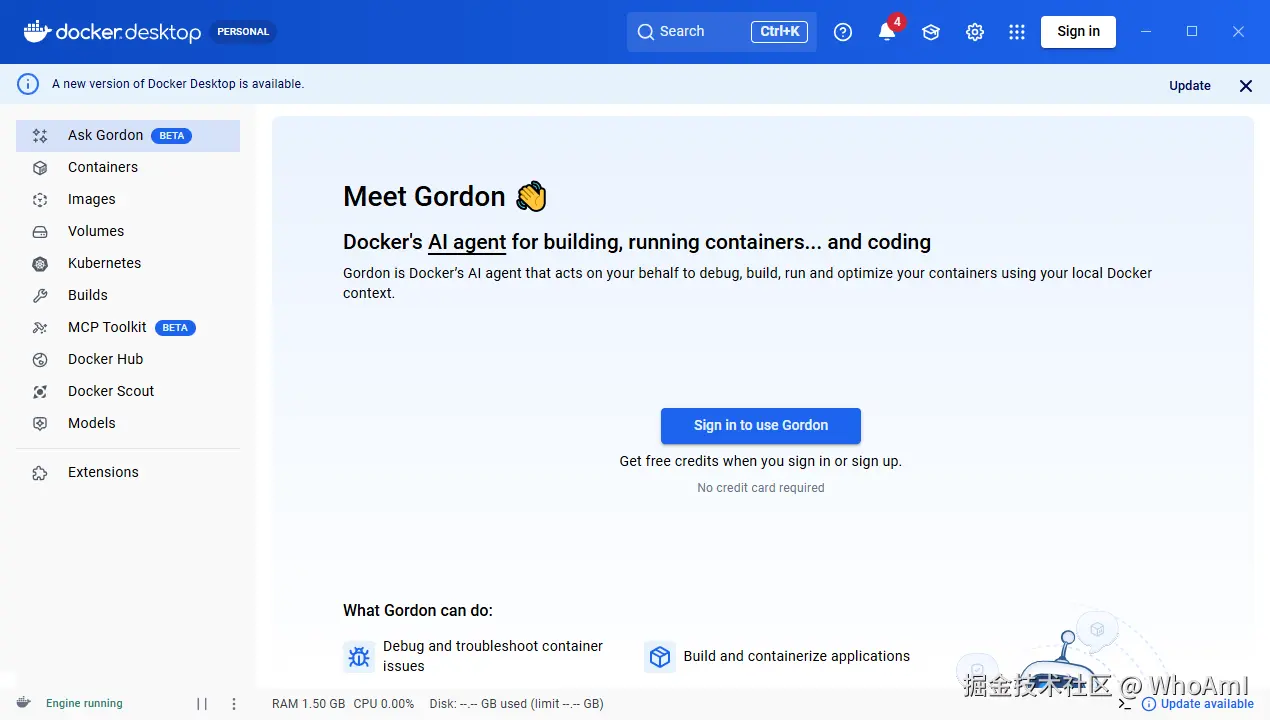1270x720 pixels.
Task: Open the Builds section
Action: tap(87, 295)
